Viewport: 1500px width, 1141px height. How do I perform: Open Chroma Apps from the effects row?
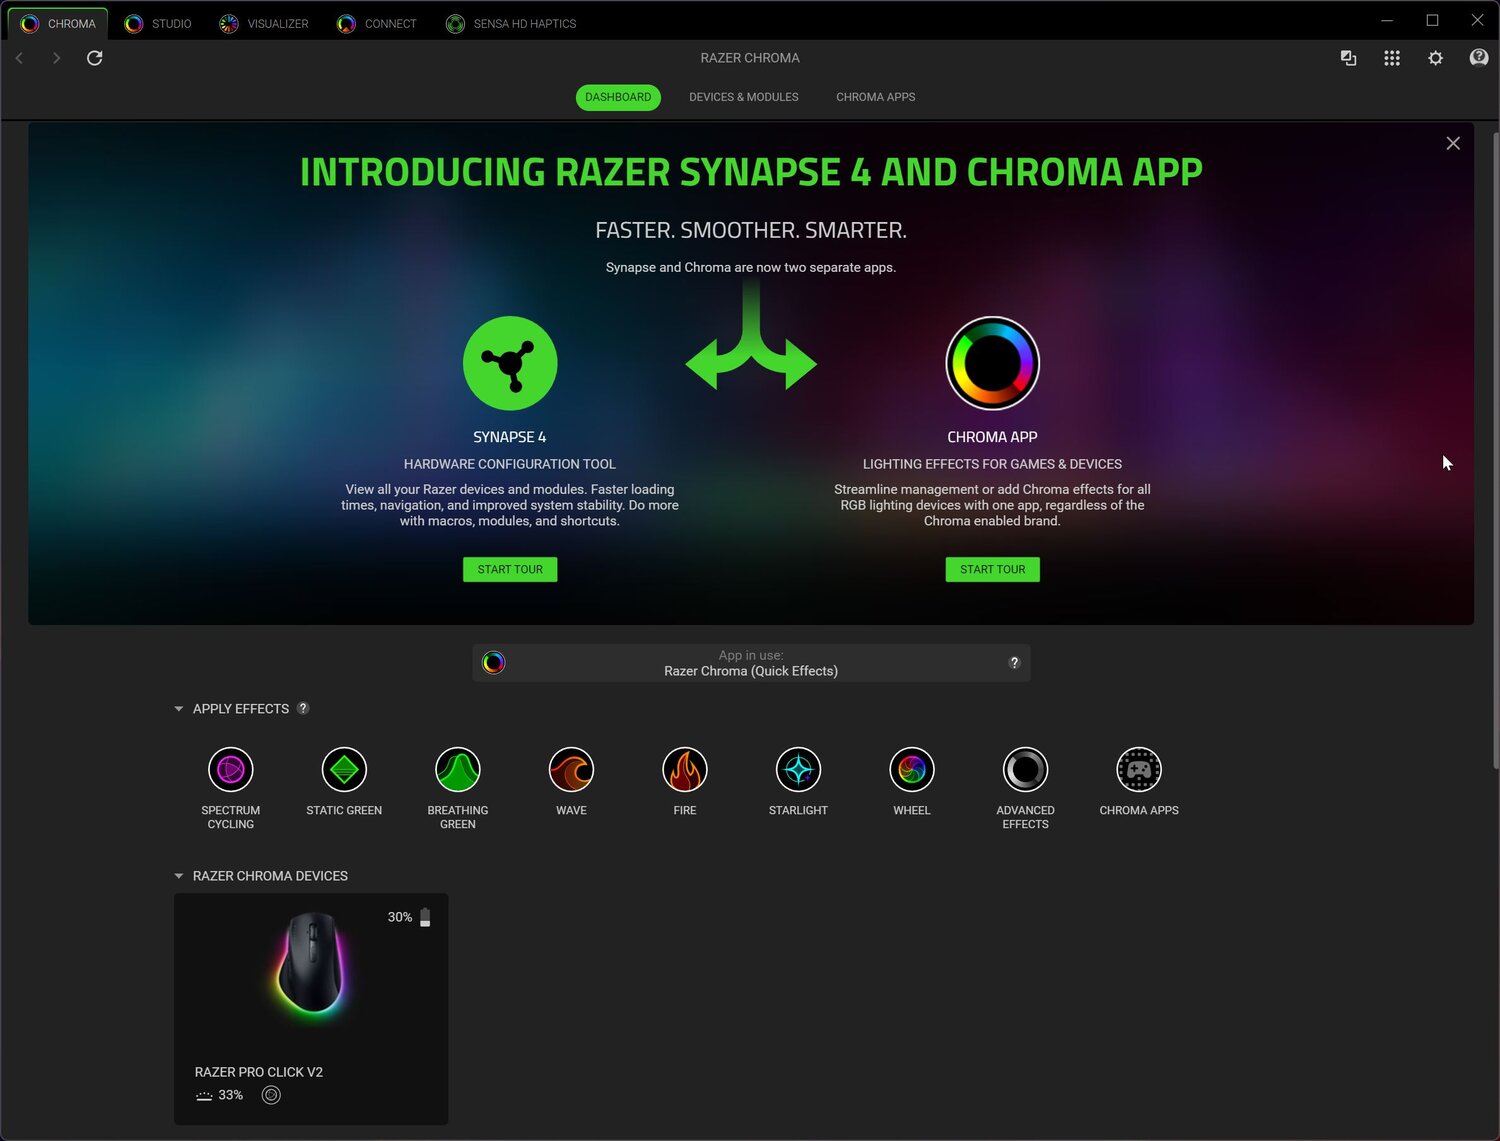tap(1139, 770)
